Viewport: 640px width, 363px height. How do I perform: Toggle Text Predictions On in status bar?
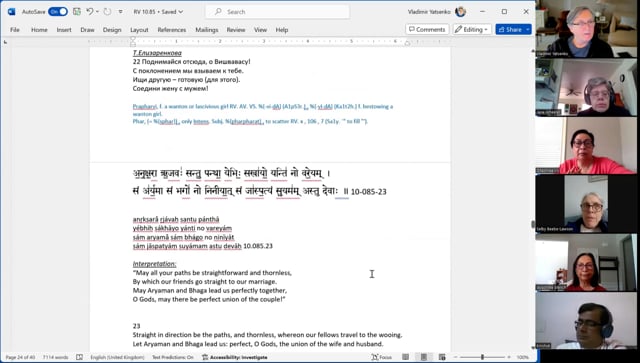[173, 357]
